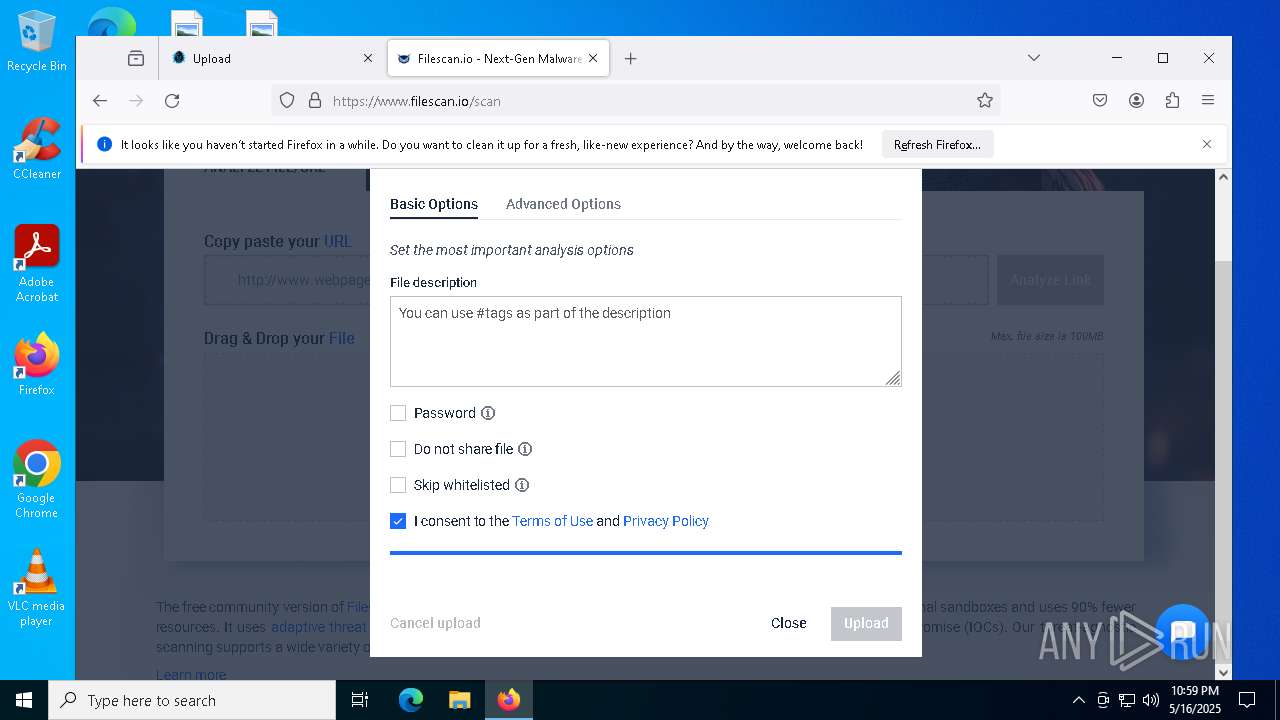The image size is (1280, 720).
Task: Launch CCleaner from desktop
Action: tap(36, 149)
